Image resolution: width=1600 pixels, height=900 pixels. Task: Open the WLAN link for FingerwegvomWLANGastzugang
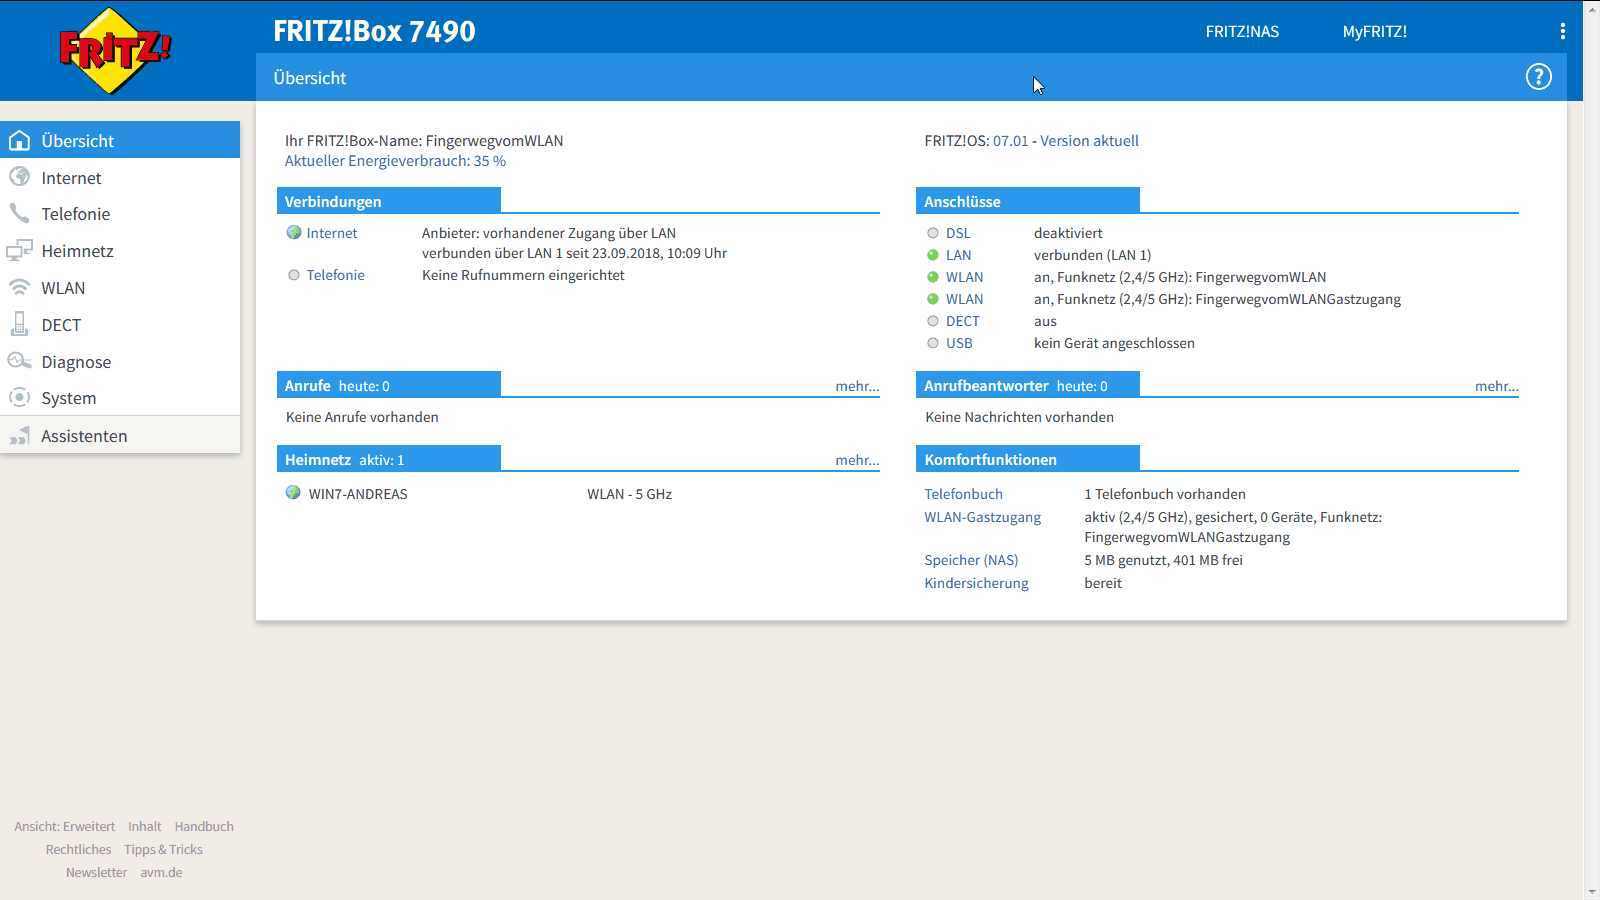click(x=965, y=299)
